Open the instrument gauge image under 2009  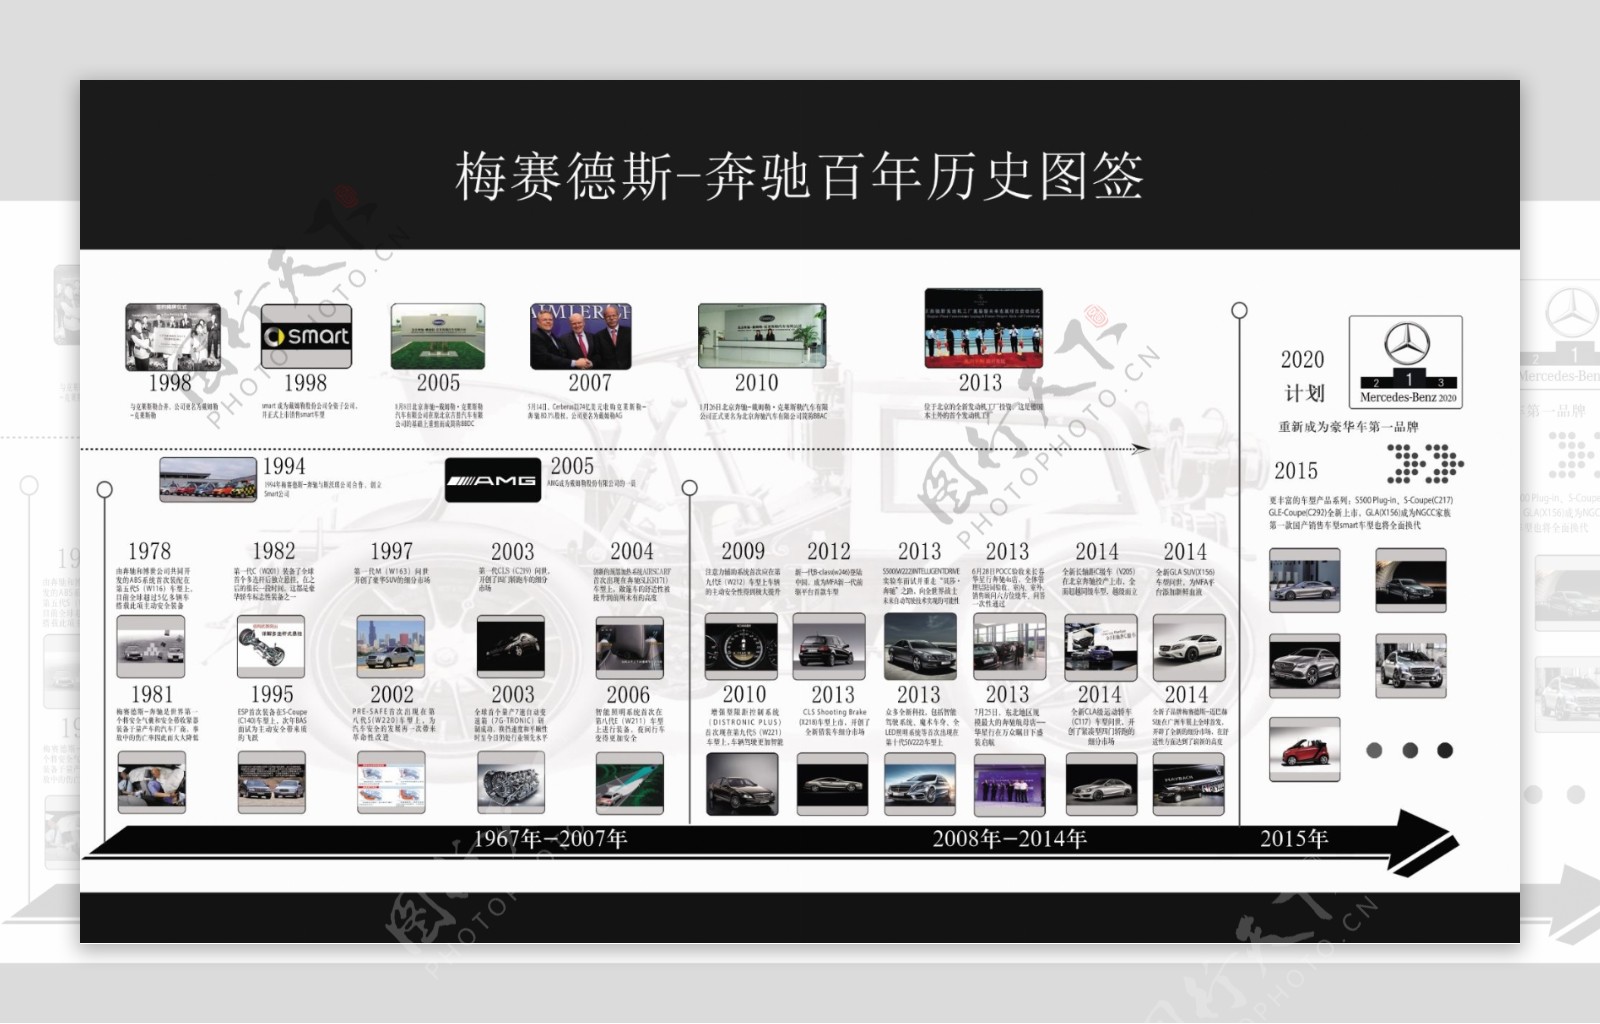(x=741, y=647)
